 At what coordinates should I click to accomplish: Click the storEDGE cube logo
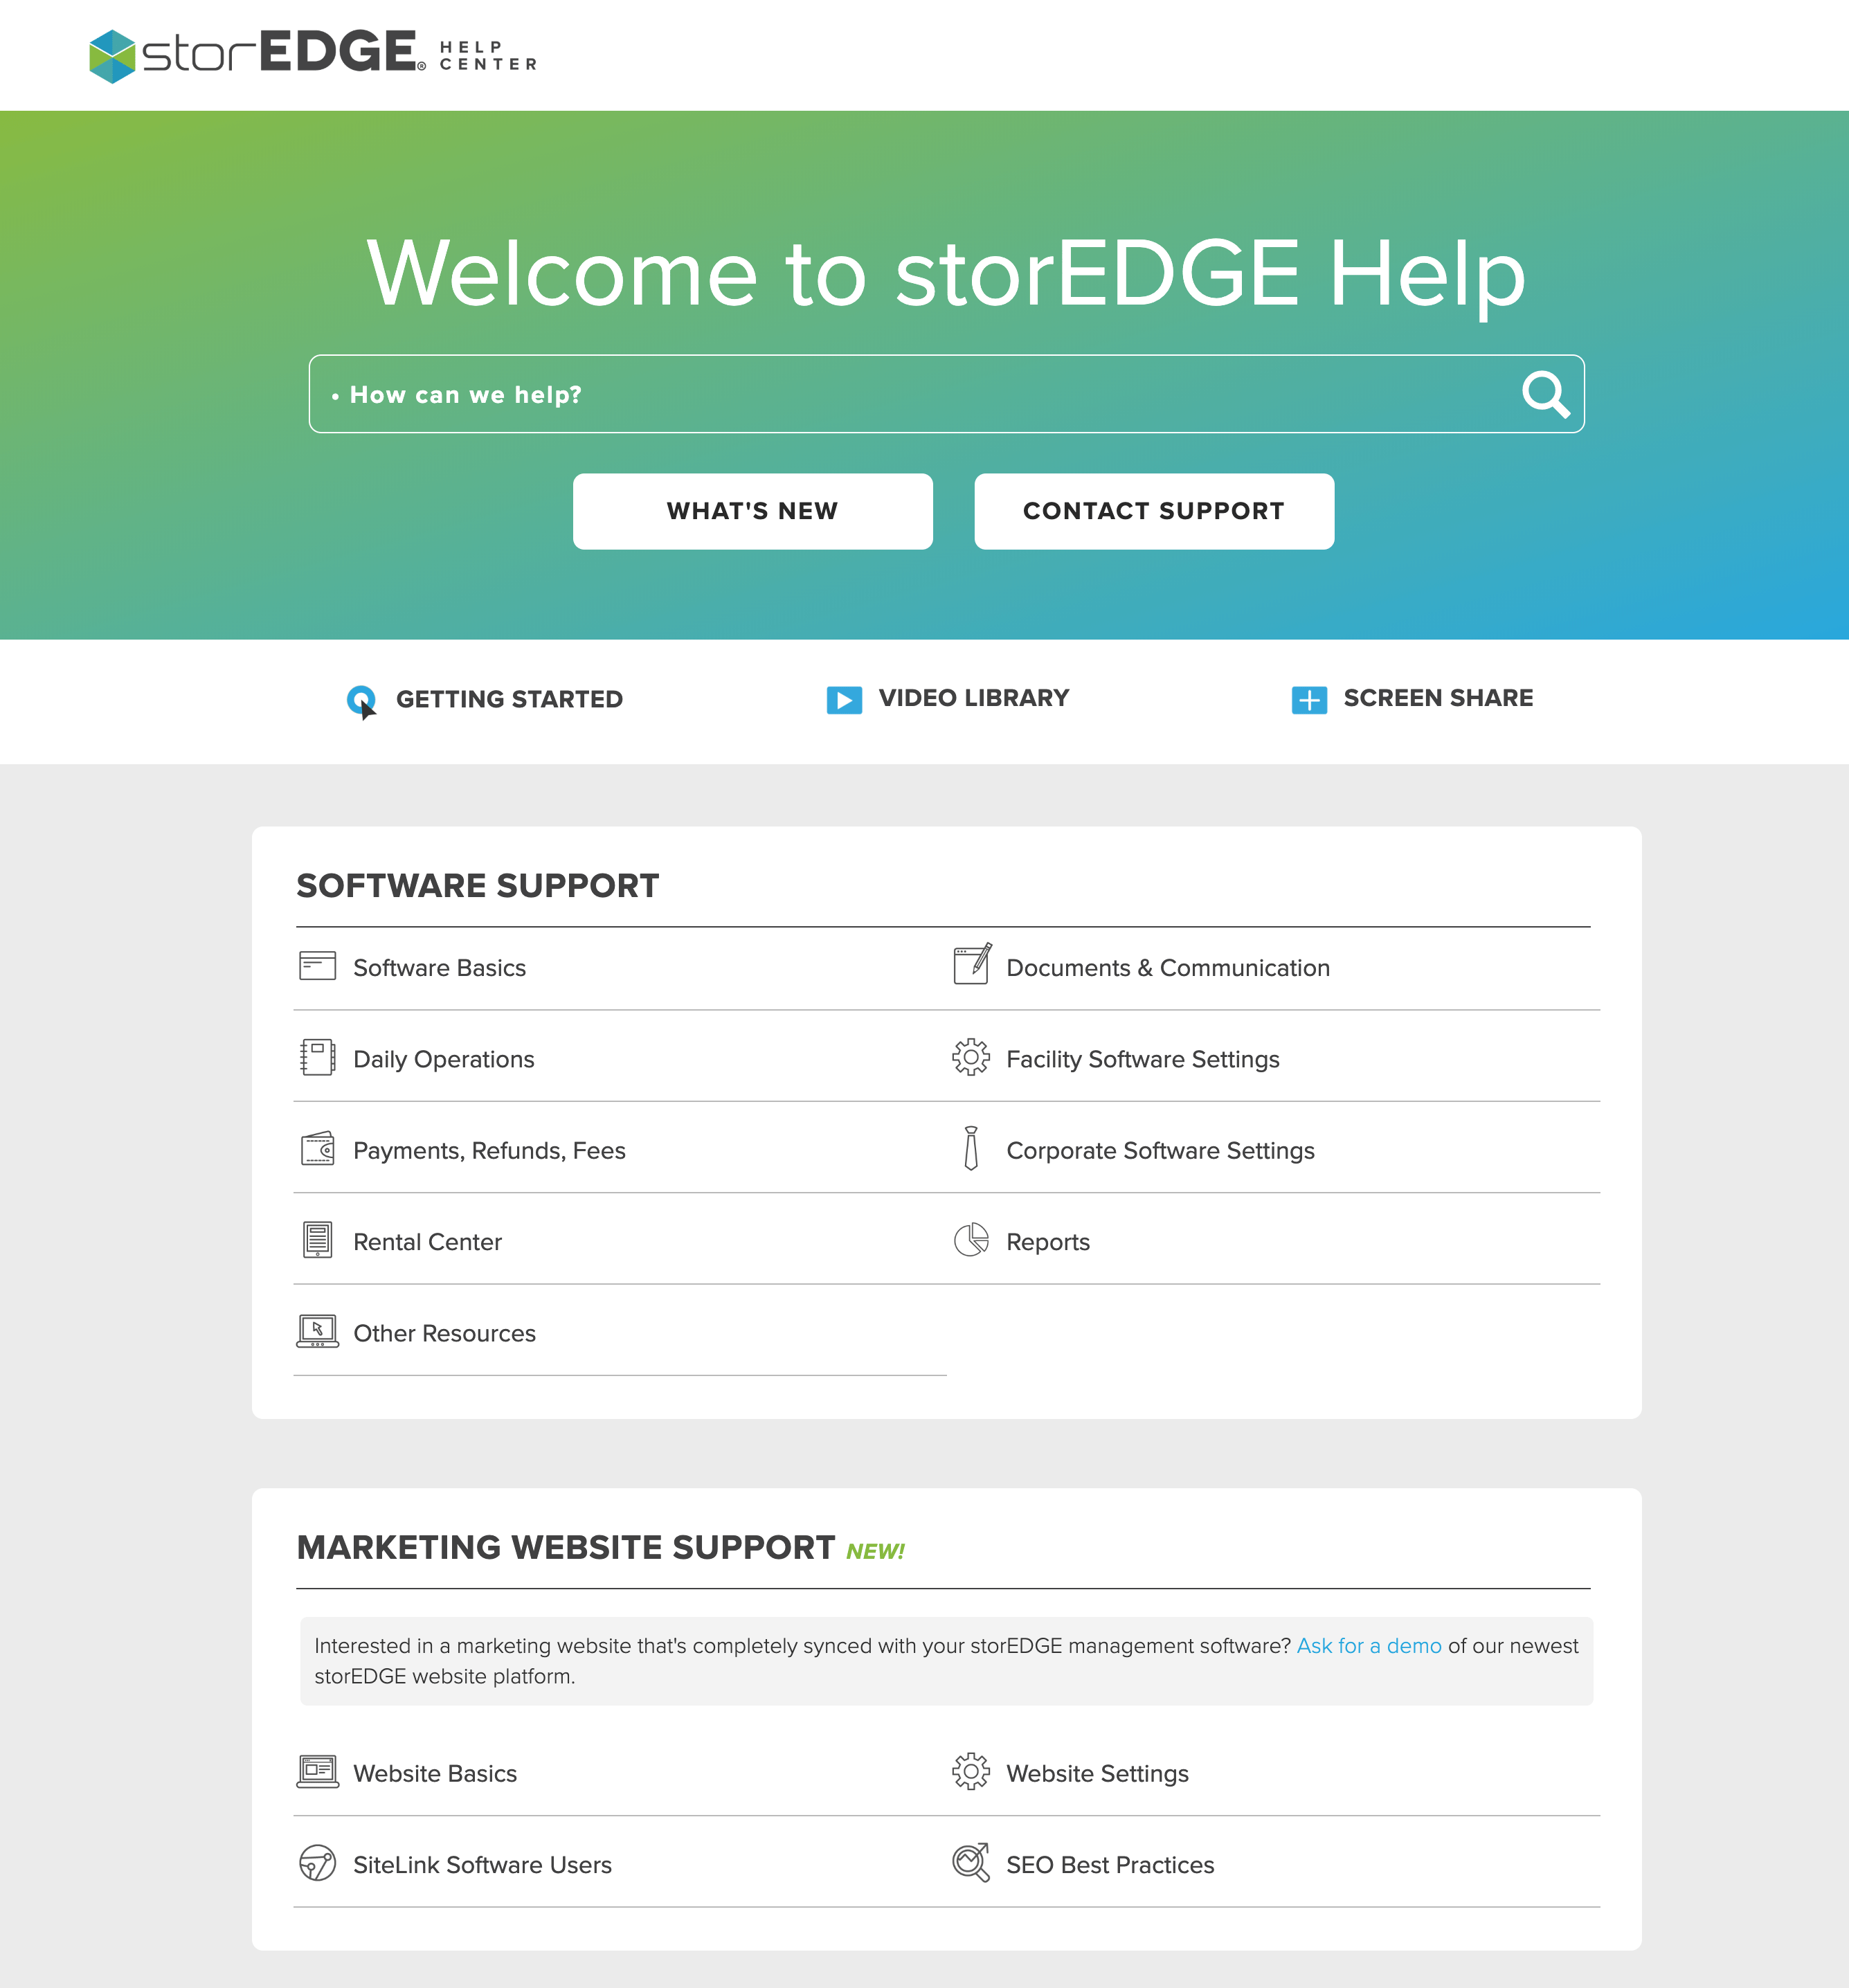pyautogui.click(x=112, y=56)
